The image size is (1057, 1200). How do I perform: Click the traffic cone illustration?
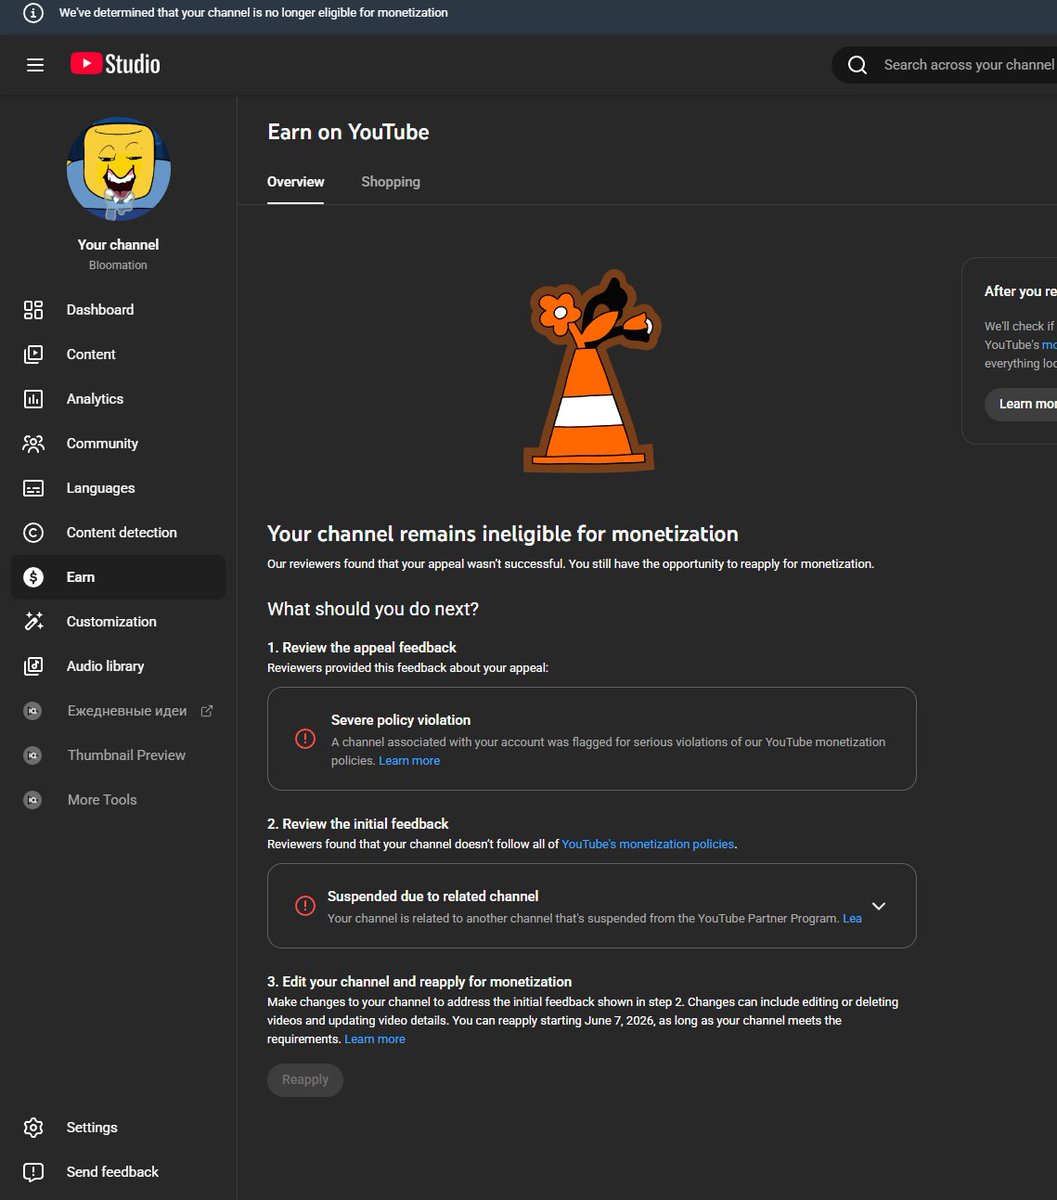tap(592, 371)
